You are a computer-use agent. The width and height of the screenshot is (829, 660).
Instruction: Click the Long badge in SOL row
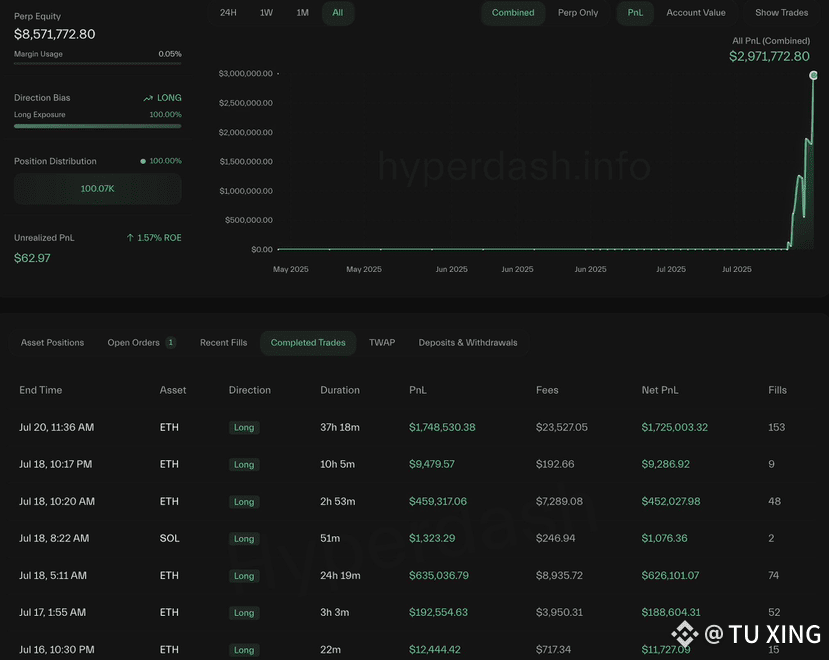(x=244, y=538)
